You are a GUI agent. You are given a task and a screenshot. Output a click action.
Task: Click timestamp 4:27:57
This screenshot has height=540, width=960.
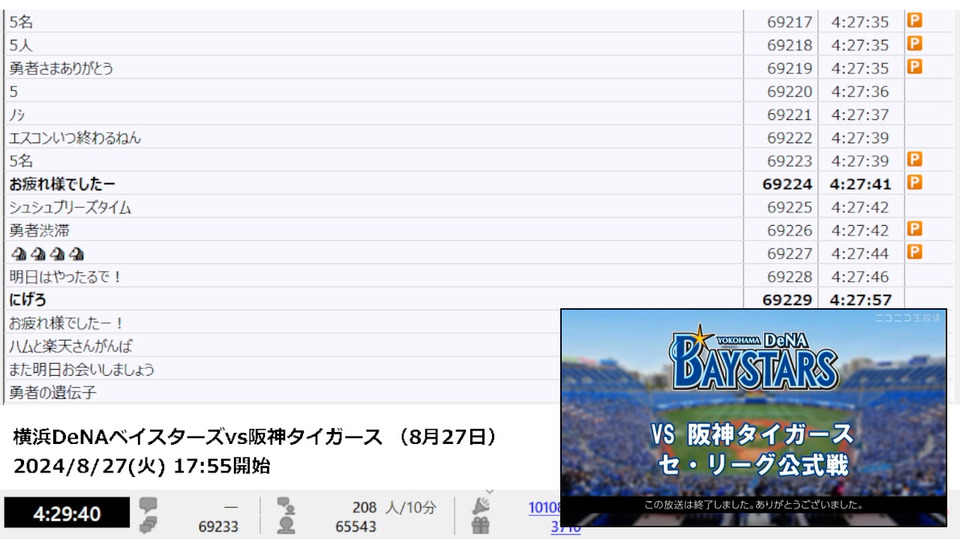click(x=860, y=299)
